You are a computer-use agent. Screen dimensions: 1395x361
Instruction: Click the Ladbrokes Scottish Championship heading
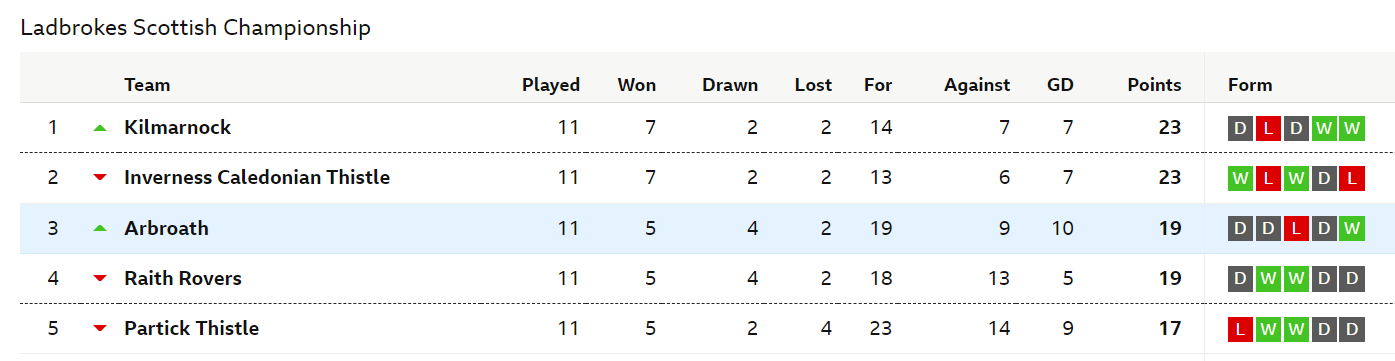195,28
